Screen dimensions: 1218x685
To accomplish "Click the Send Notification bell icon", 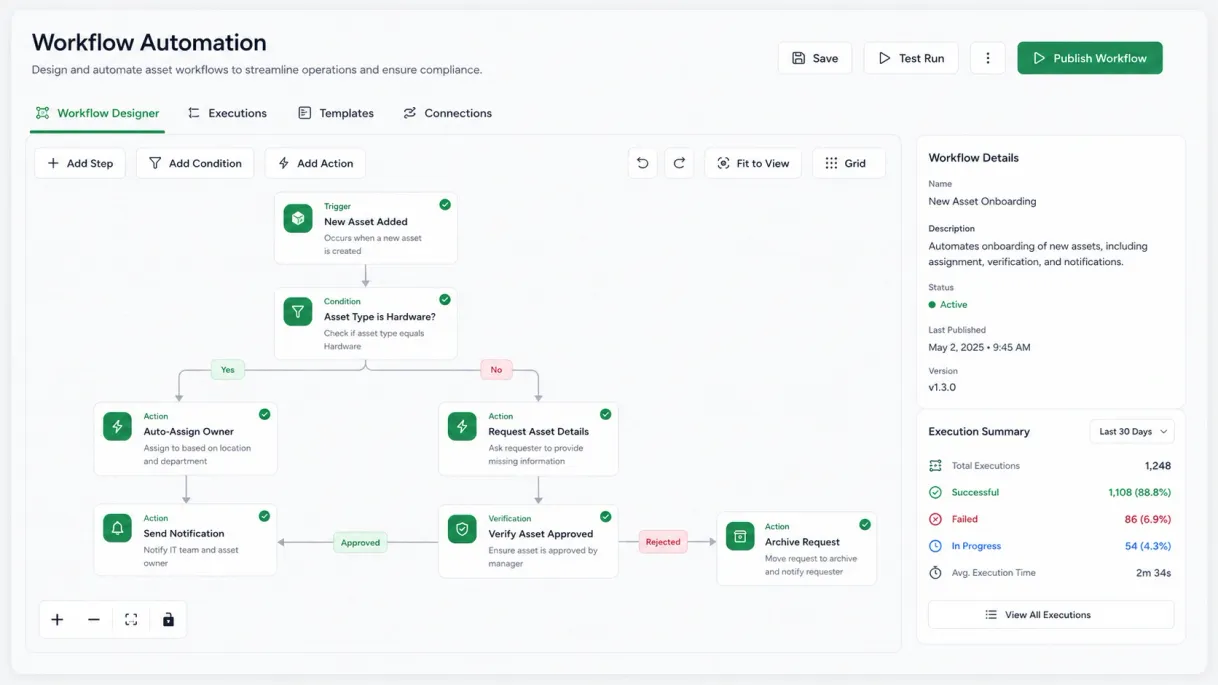I will click(118, 528).
